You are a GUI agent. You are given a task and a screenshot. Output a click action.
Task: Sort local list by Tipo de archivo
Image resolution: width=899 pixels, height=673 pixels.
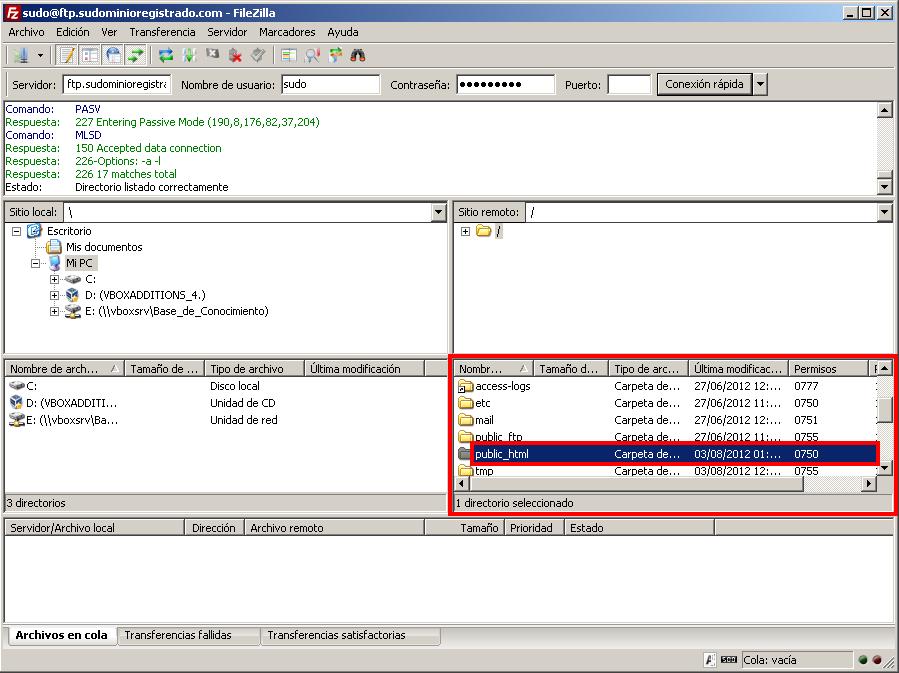(254, 369)
